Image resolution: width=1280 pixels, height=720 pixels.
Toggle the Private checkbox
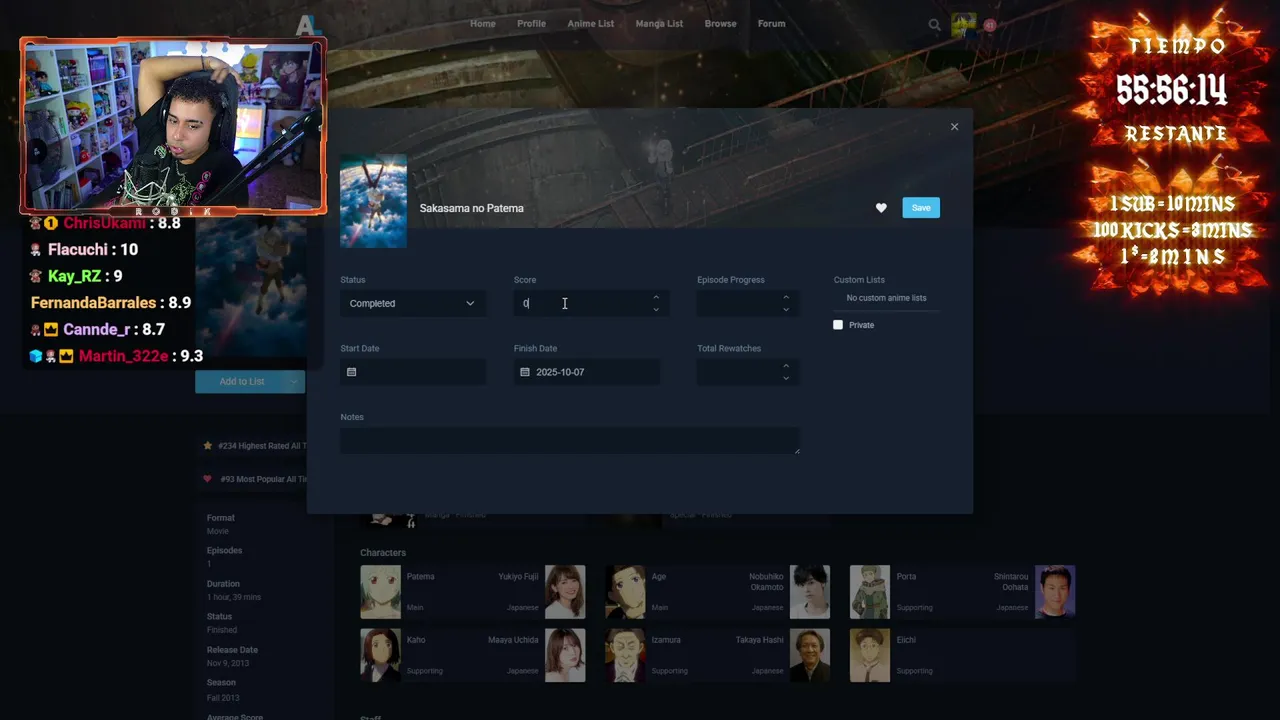tap(838, 325)
